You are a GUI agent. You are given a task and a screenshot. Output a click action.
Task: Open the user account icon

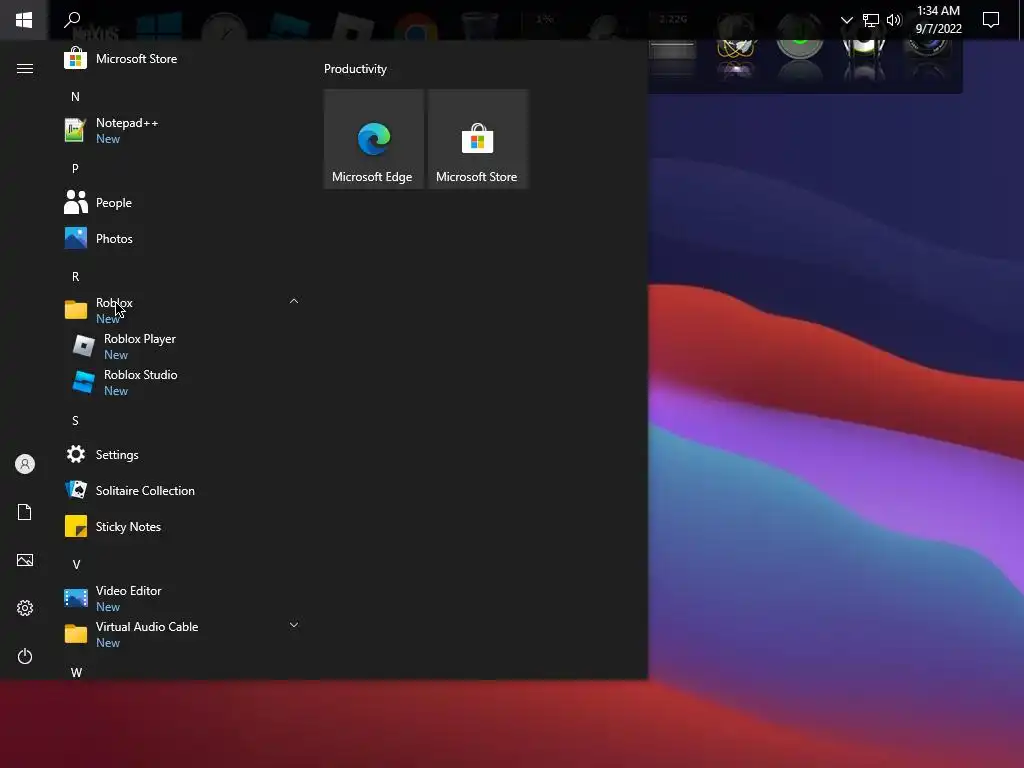tap(25, 464)
